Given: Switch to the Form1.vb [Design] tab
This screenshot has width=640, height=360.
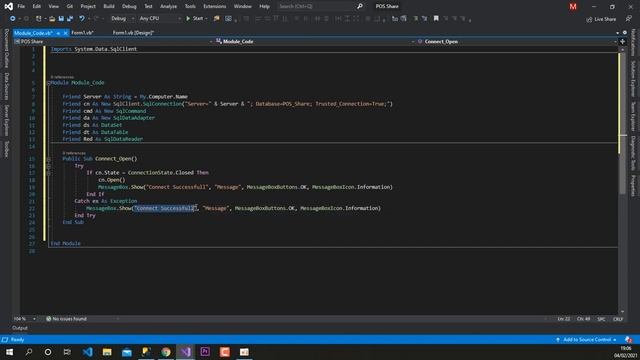Looking at the screenshot, I should 133,33.
